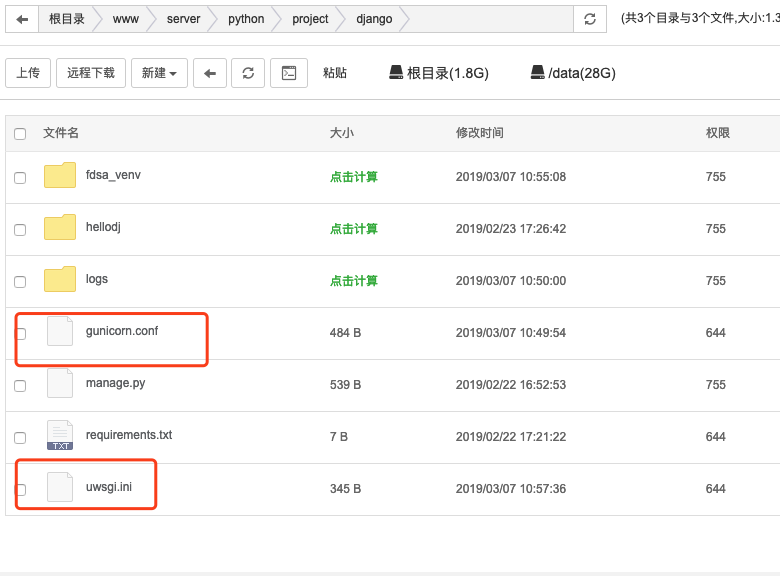
Task: Click the 根目录(1.8G) disk shortcut
Action: tap(439, 73)
